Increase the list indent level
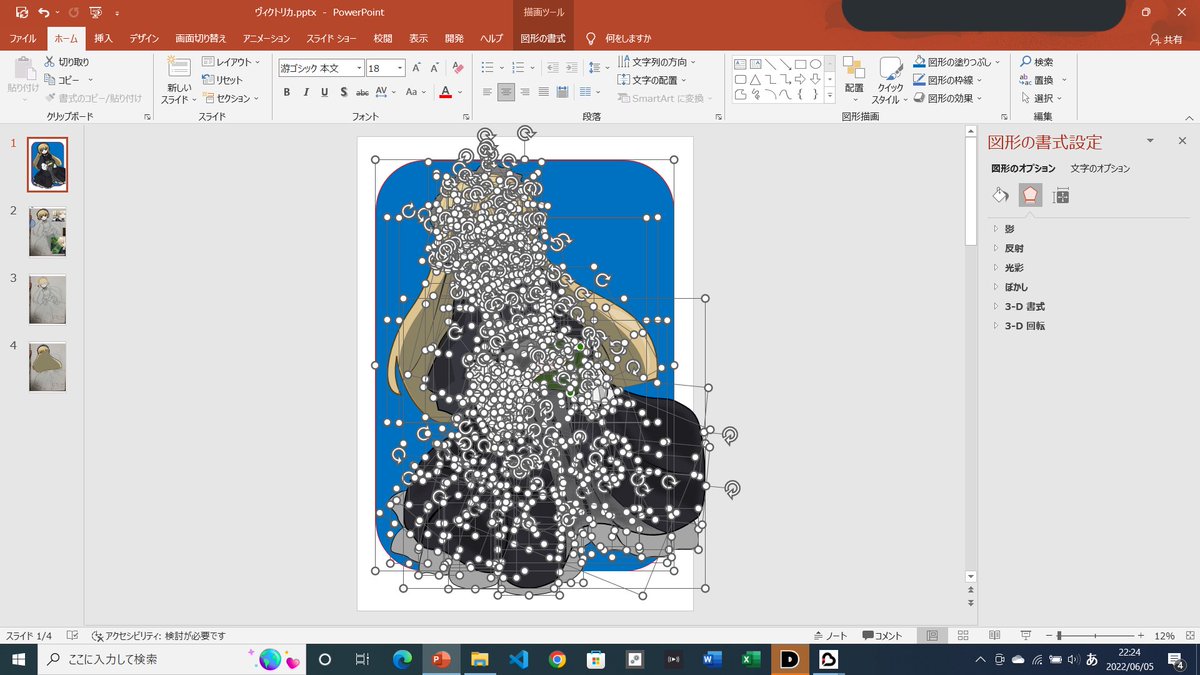The image size is (1200, 675). [x=571, y=67]
